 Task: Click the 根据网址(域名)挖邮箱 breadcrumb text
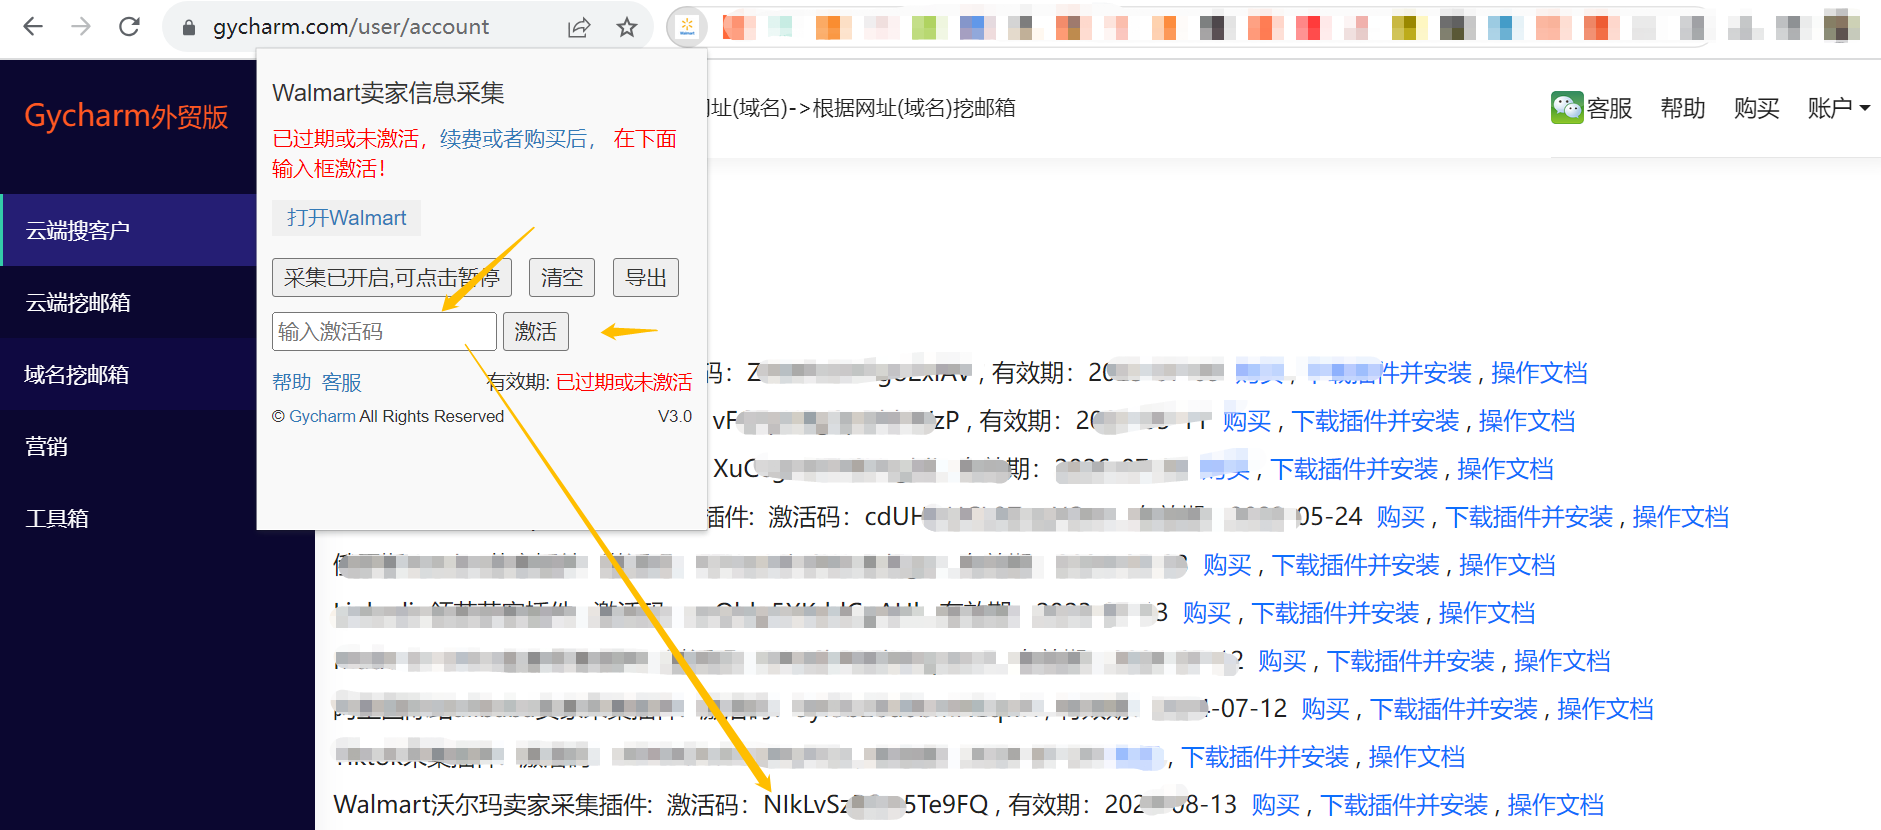914,108
